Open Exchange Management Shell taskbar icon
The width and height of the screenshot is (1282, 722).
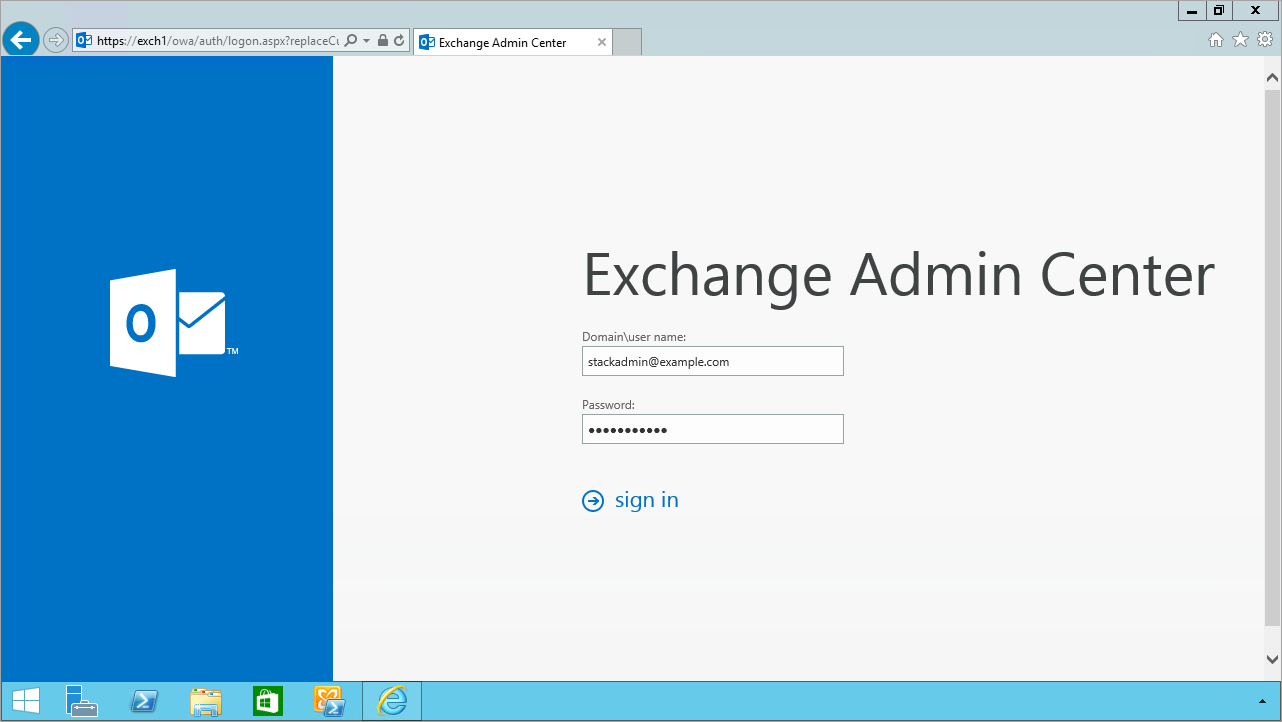330,701
